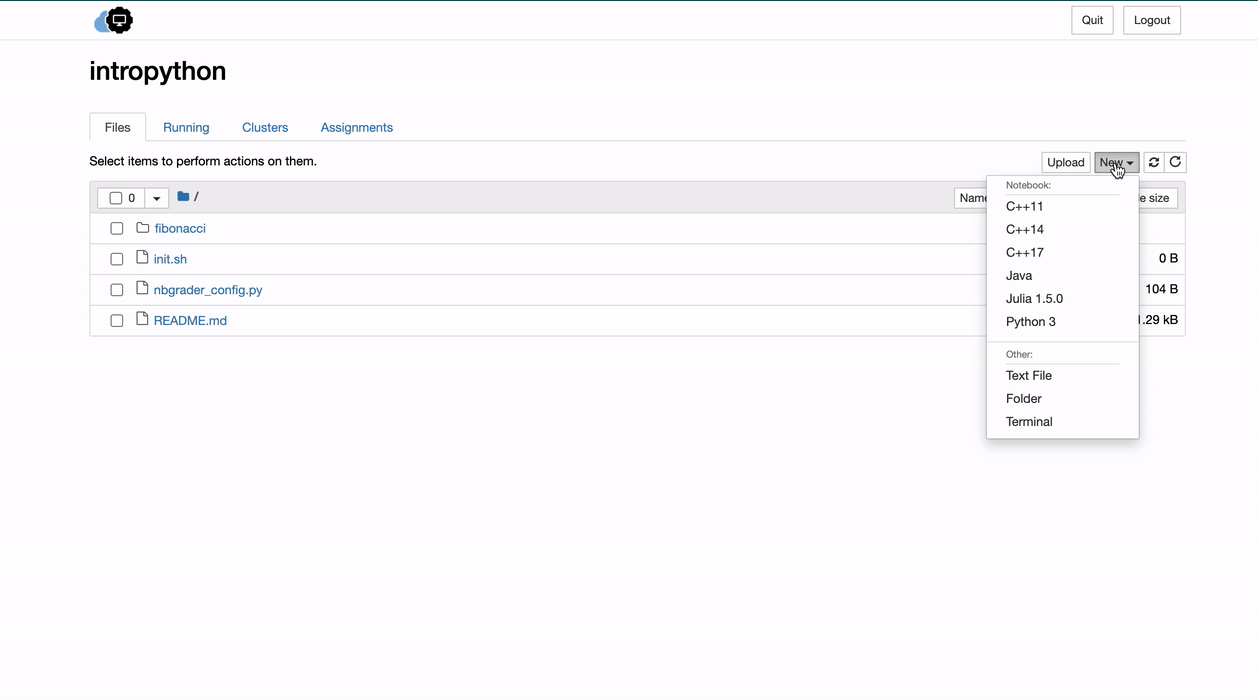Image resolution: width=1258 pixels, height=700 pixels.
Task: Sort by File size column button
Action: [x=1158, y=198]
